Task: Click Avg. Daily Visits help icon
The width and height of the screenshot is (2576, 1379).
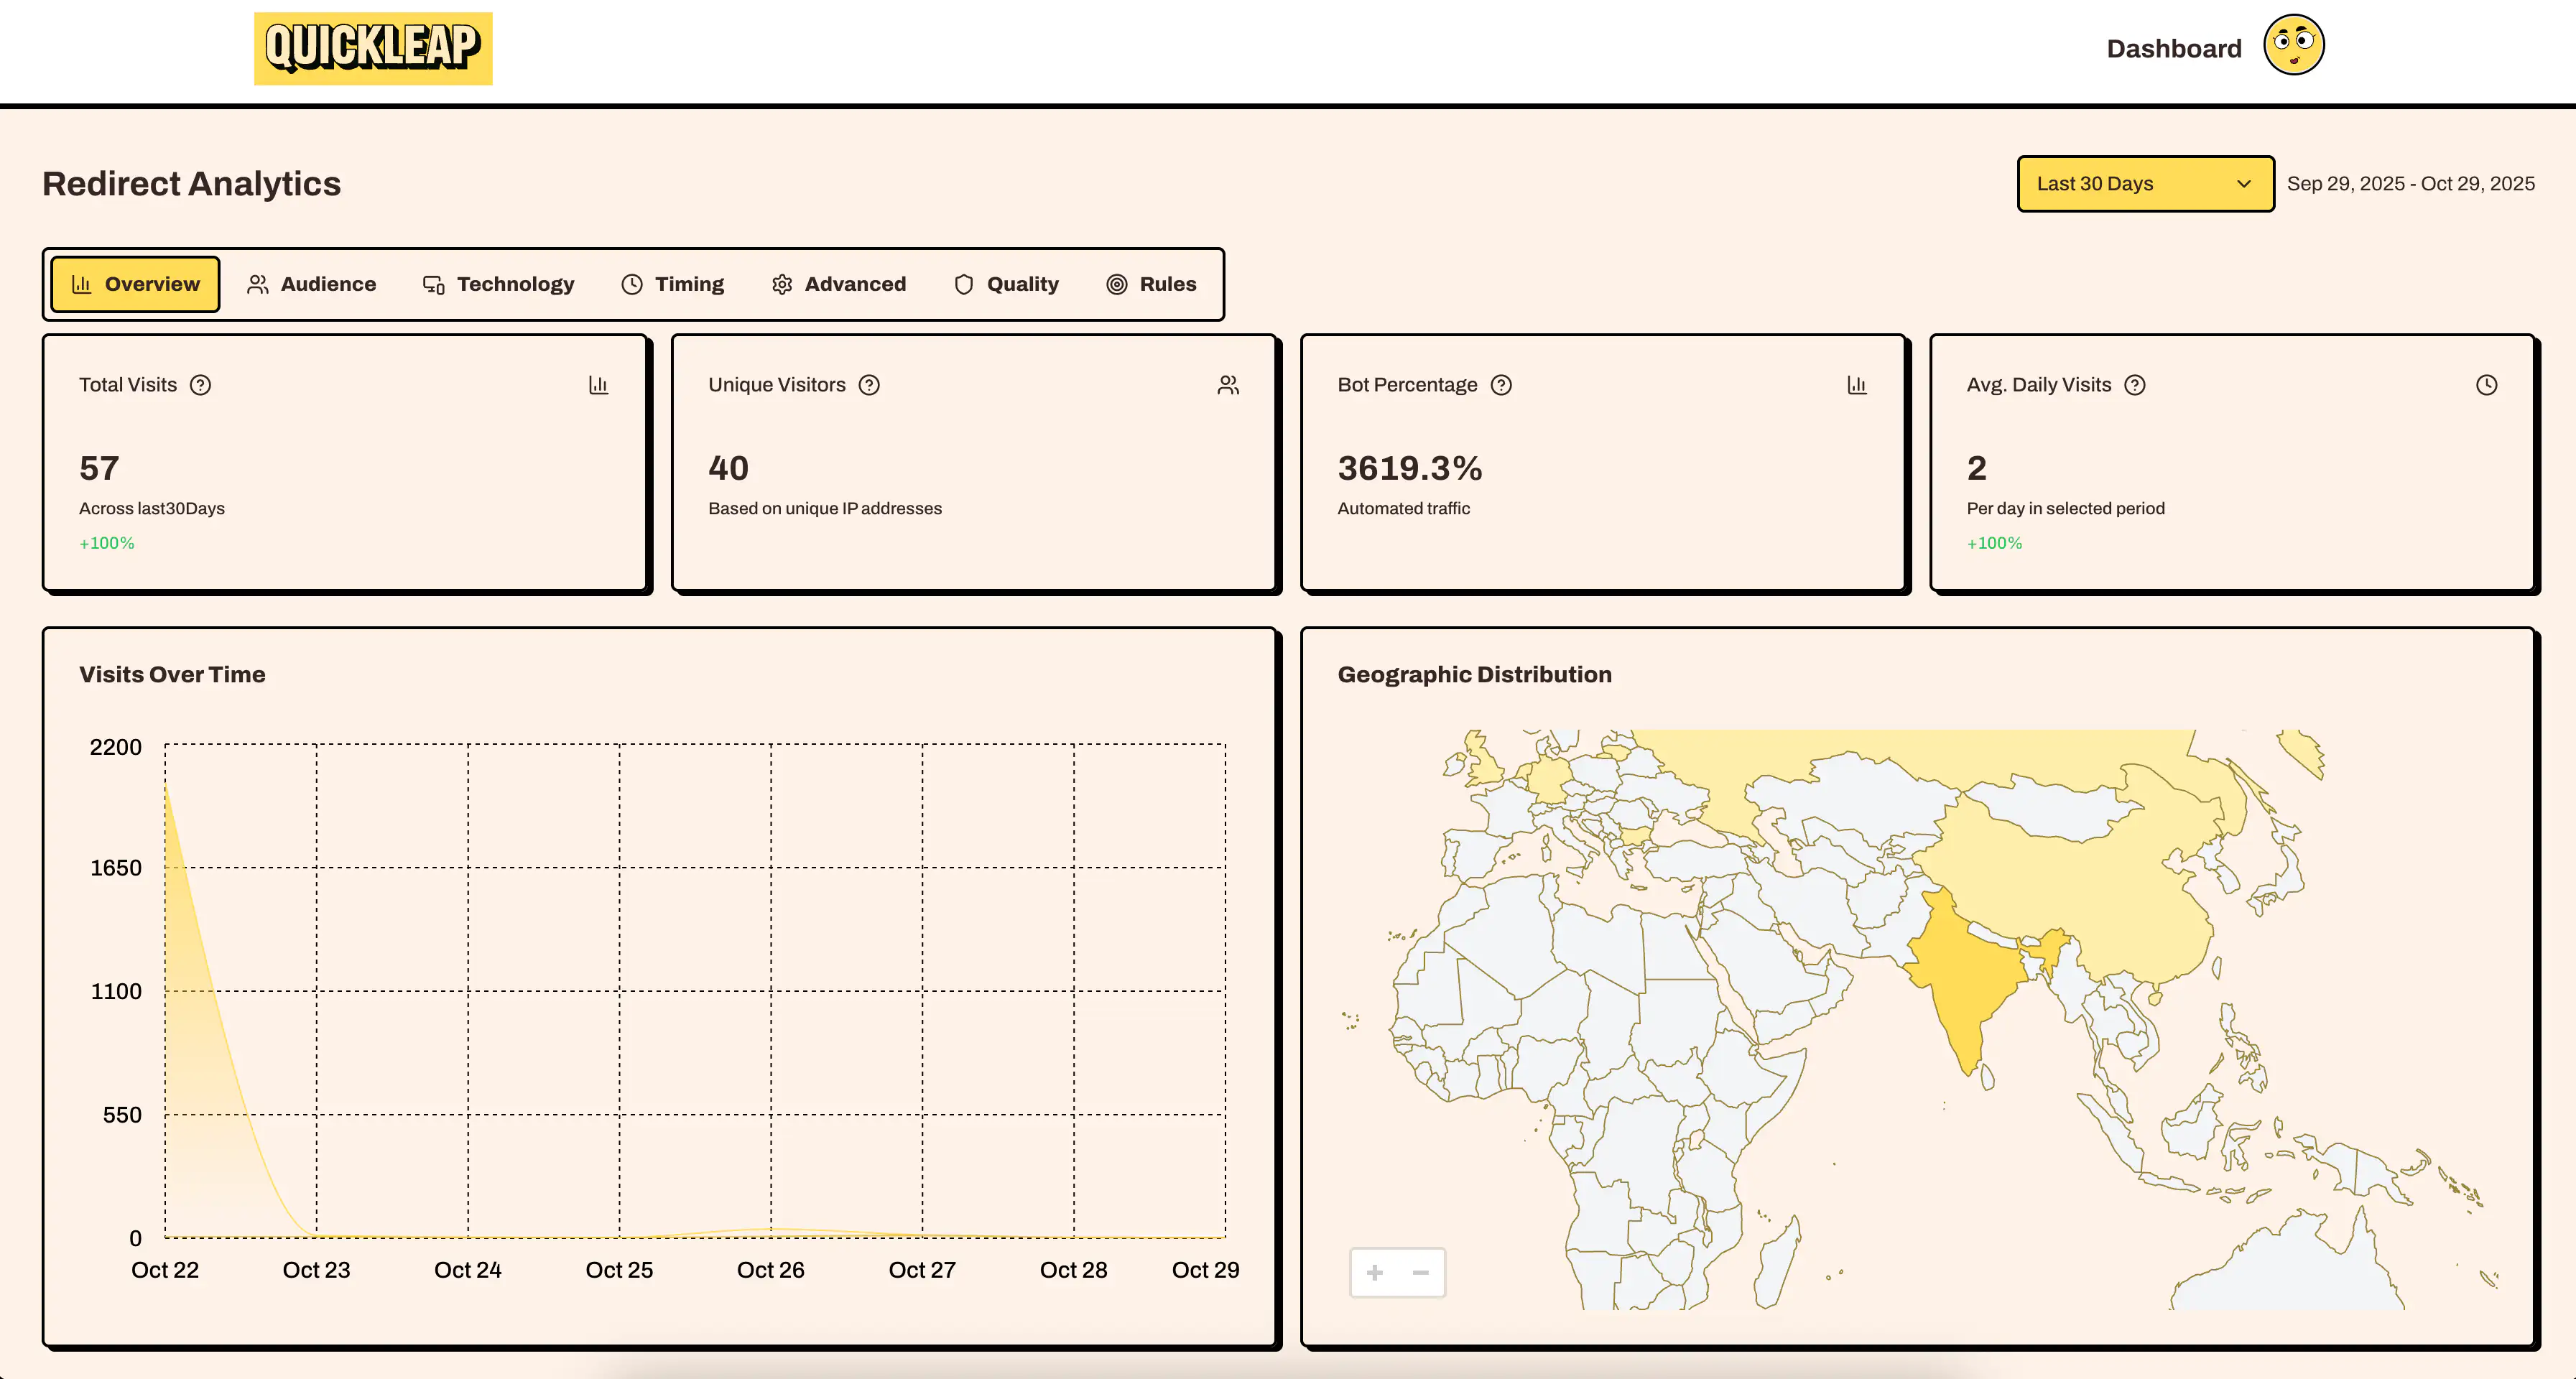Action: point(2135,385)
